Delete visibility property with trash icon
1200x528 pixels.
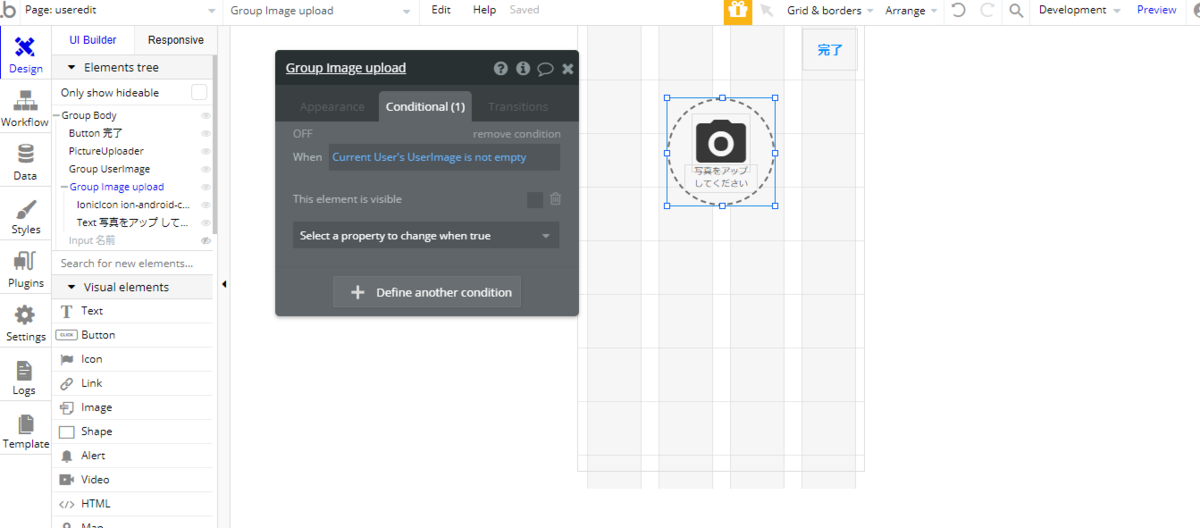click(555, 199)
